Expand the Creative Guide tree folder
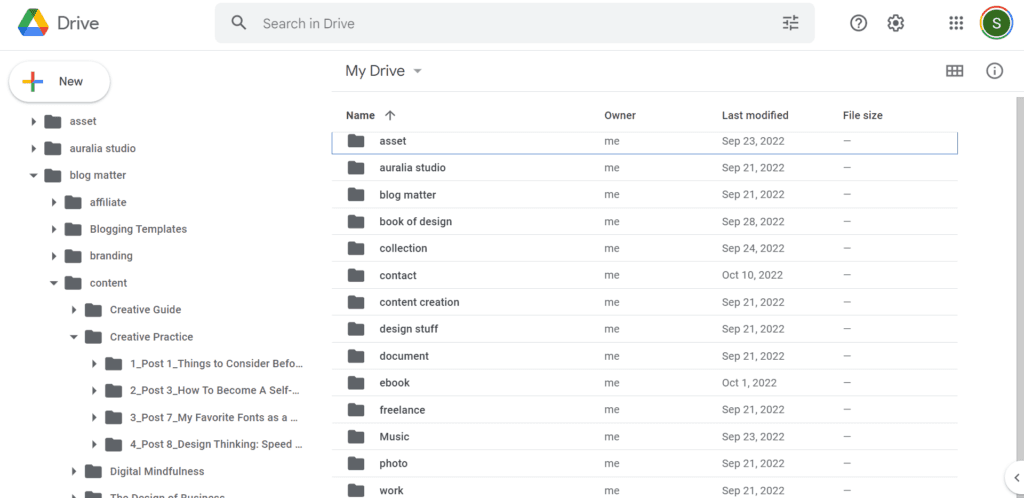 click(74, 309)
